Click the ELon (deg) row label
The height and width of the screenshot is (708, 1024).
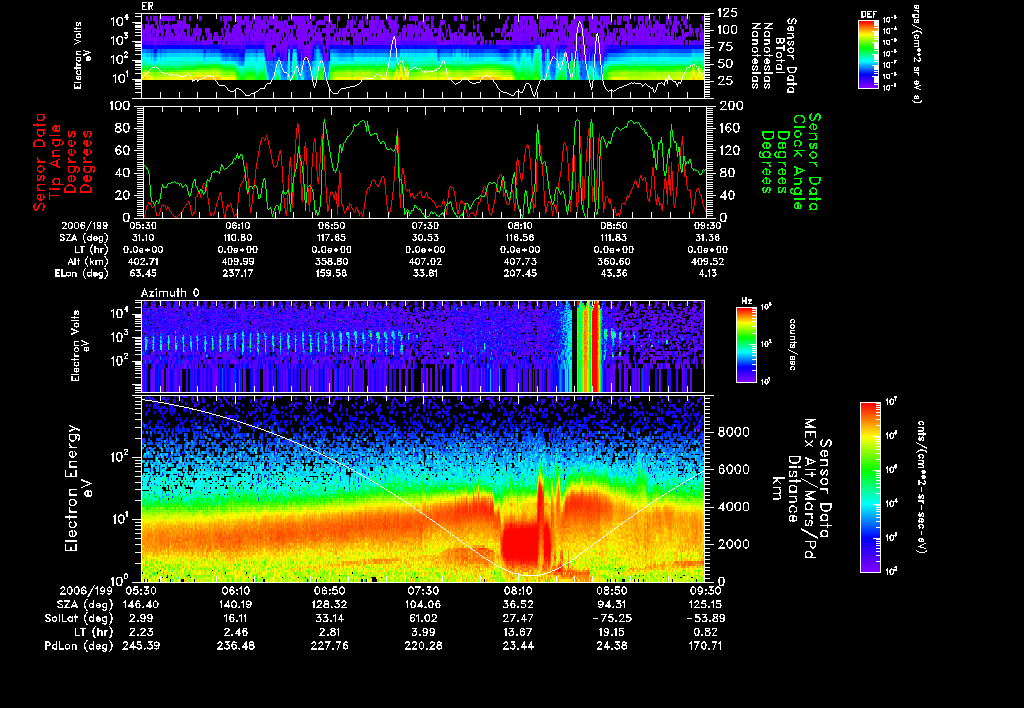(82, 273)
